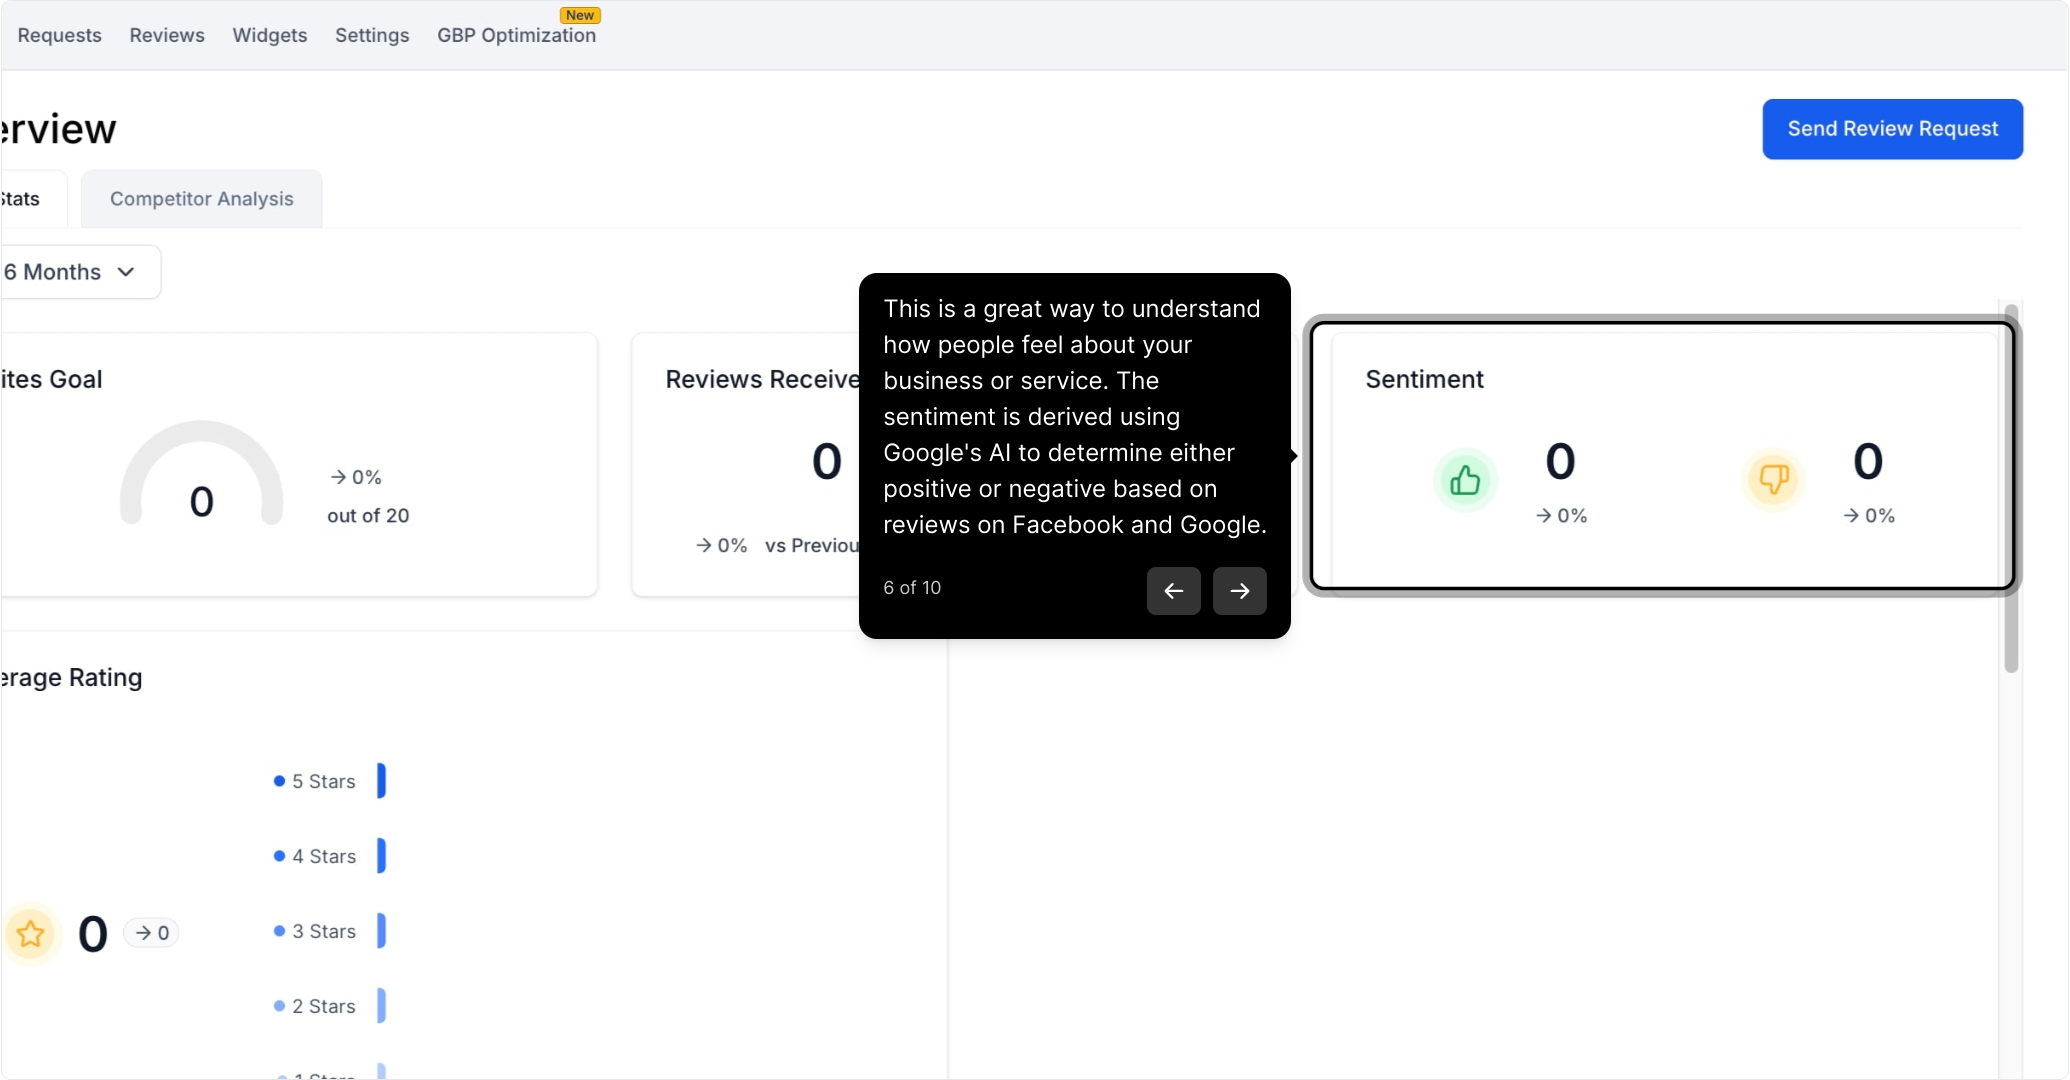The height and width of the screenshot is (1080, 2070).
Task: Click Send Review Request button
Action: pyautogui.click(x=1892, y=129)
